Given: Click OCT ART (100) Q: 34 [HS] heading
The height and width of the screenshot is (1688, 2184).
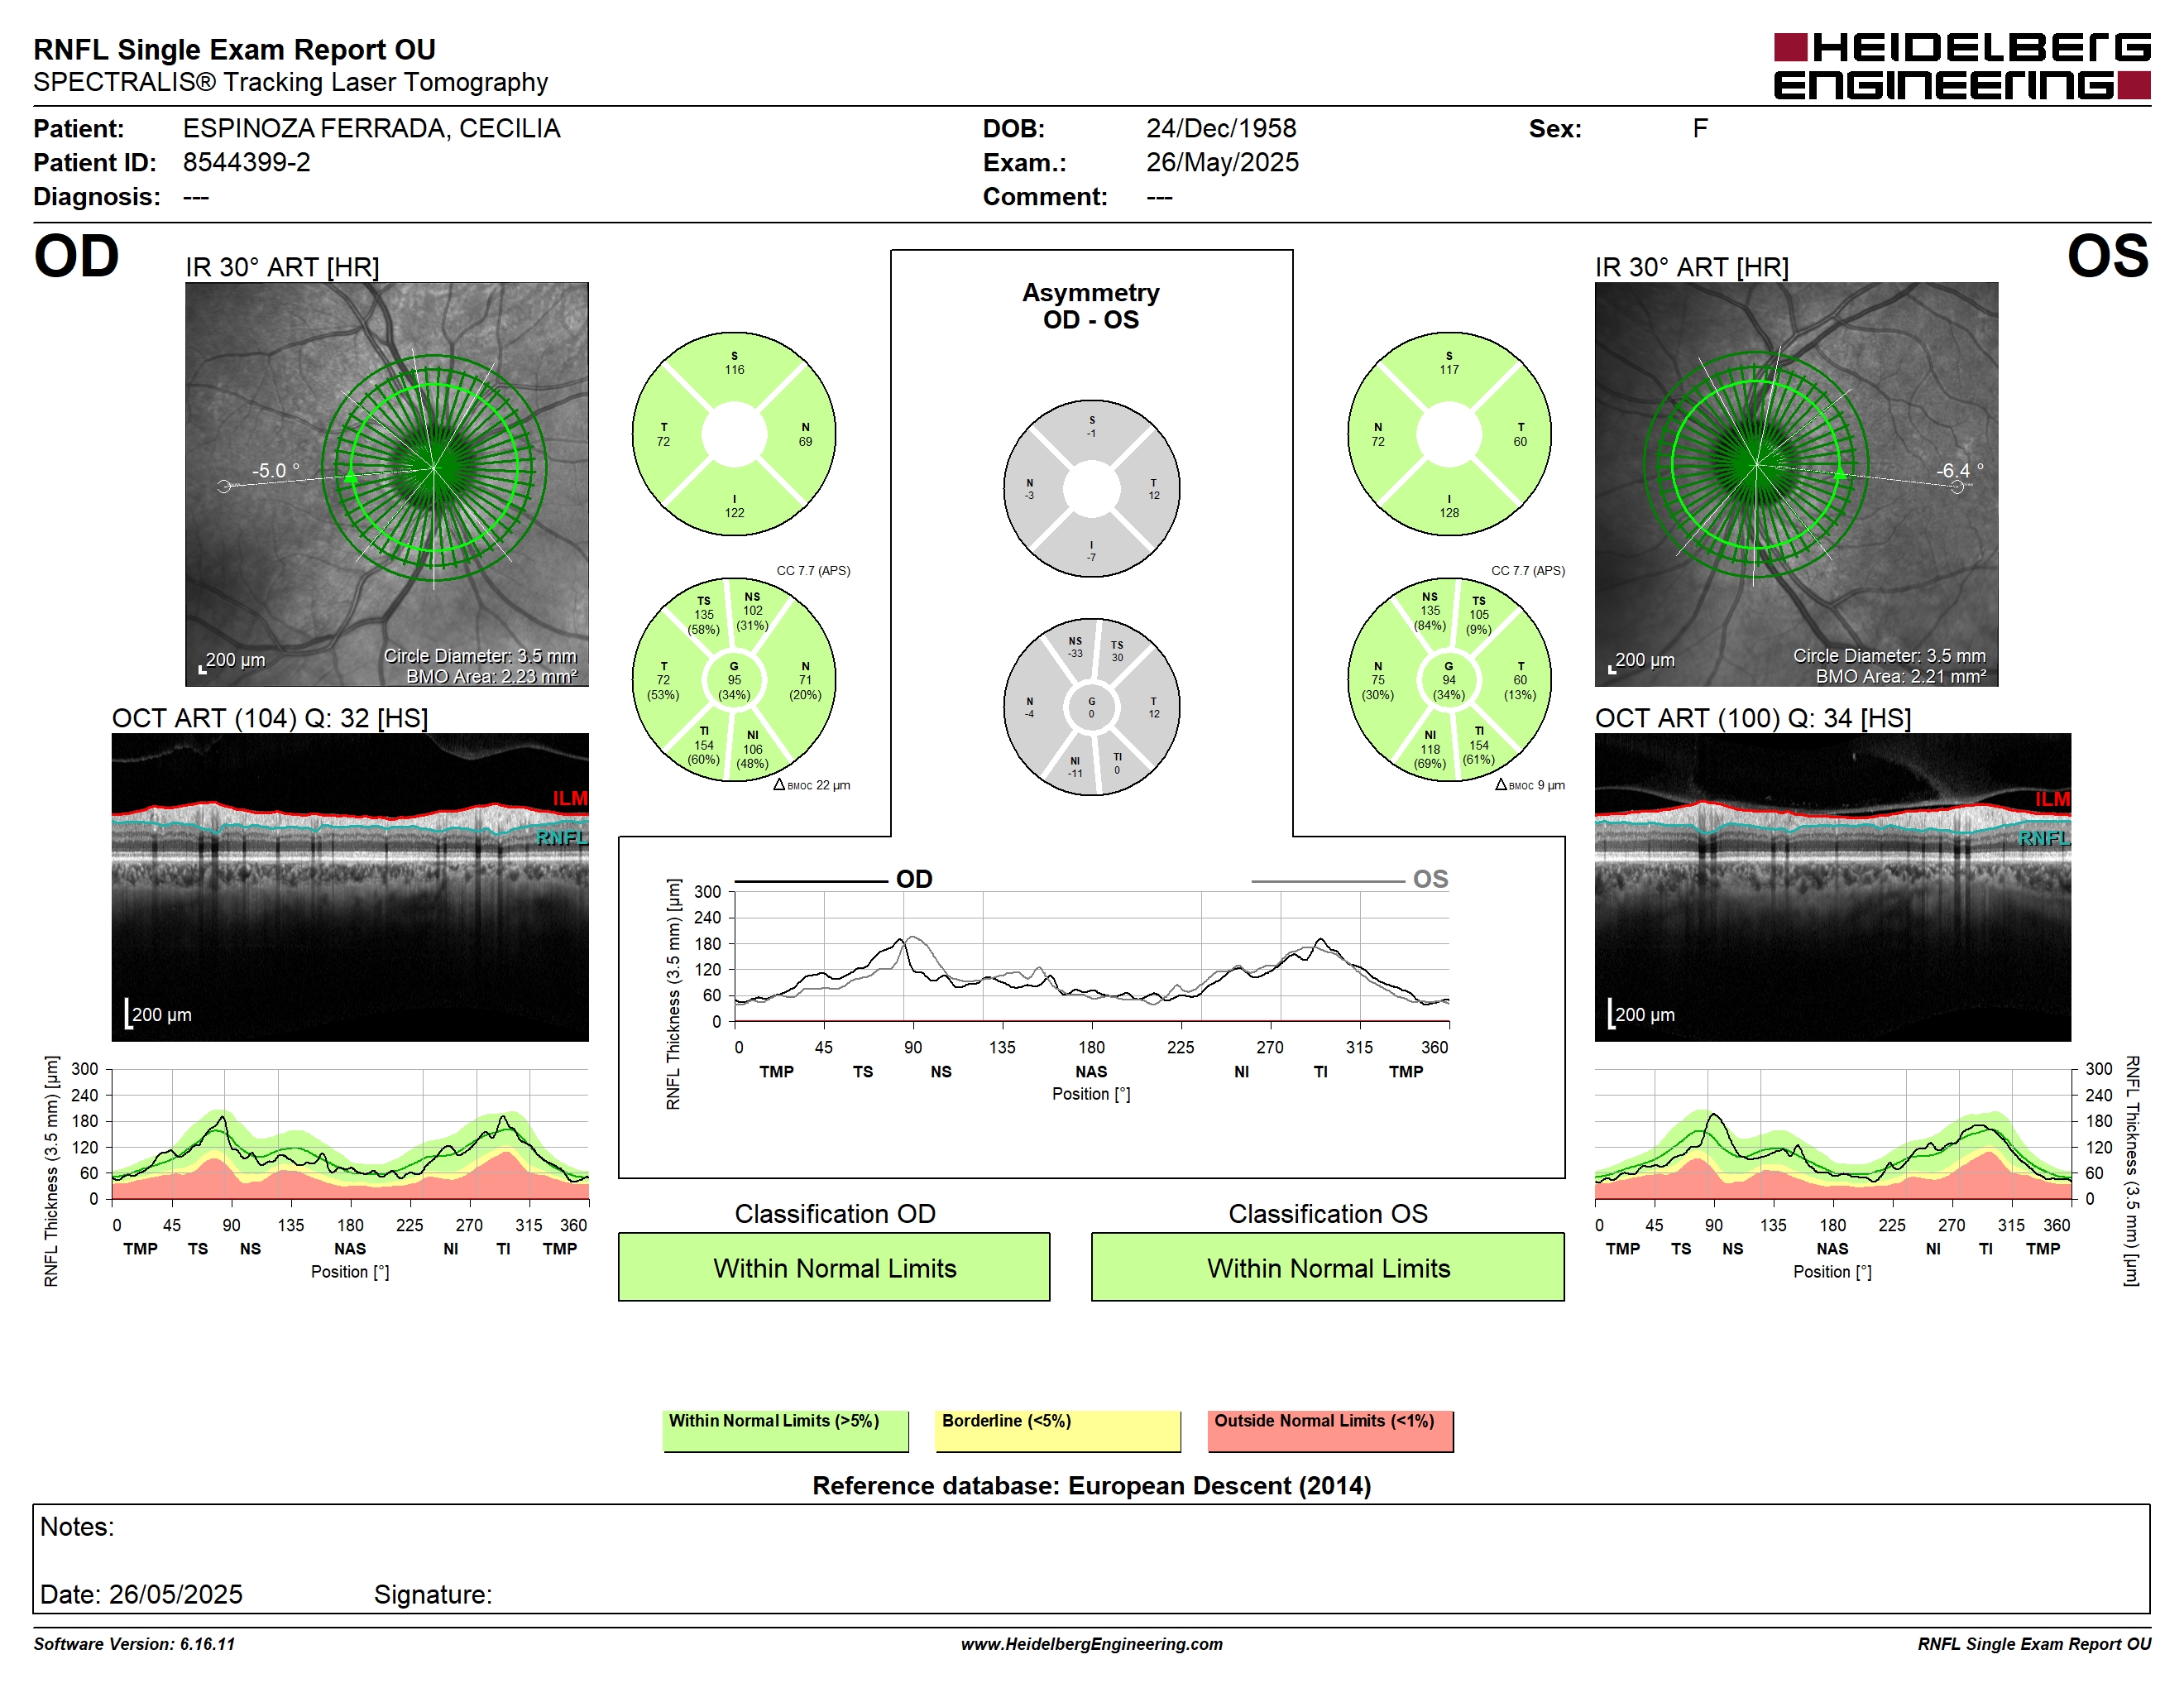Looking at the screenshot, I should [x=1752, y=718].
